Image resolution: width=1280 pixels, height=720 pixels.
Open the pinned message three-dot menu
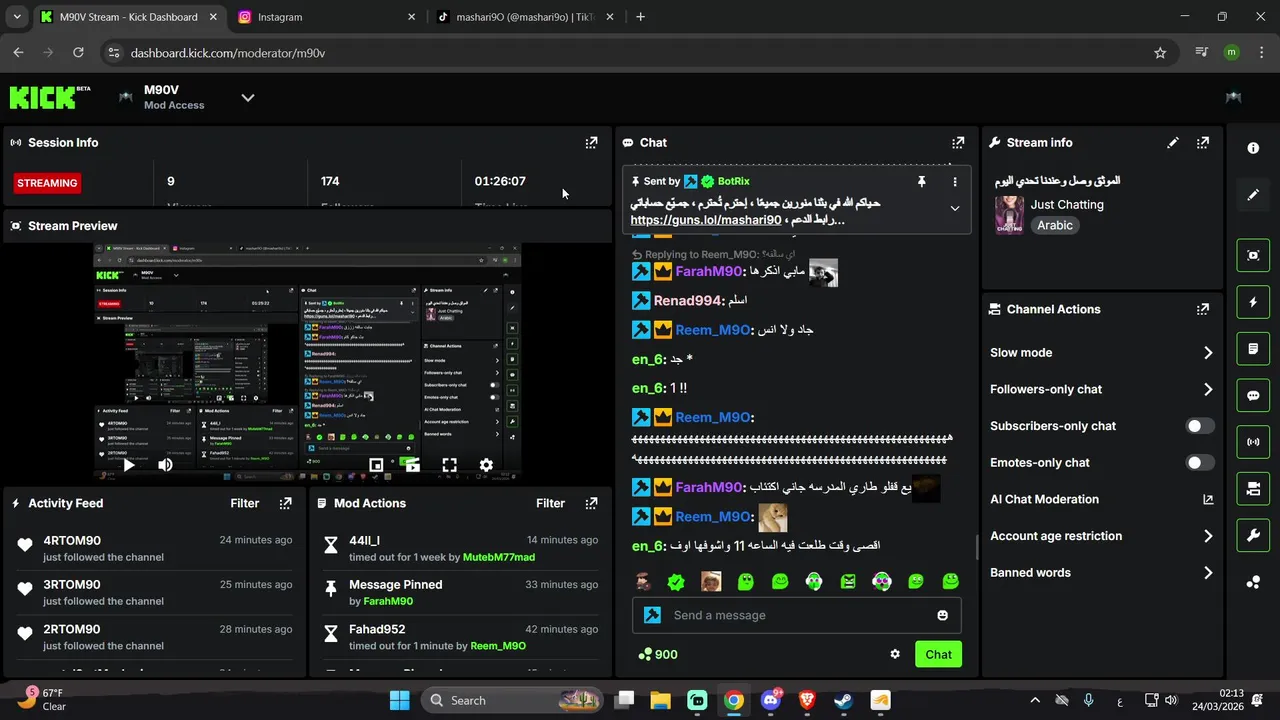point(955,182)
